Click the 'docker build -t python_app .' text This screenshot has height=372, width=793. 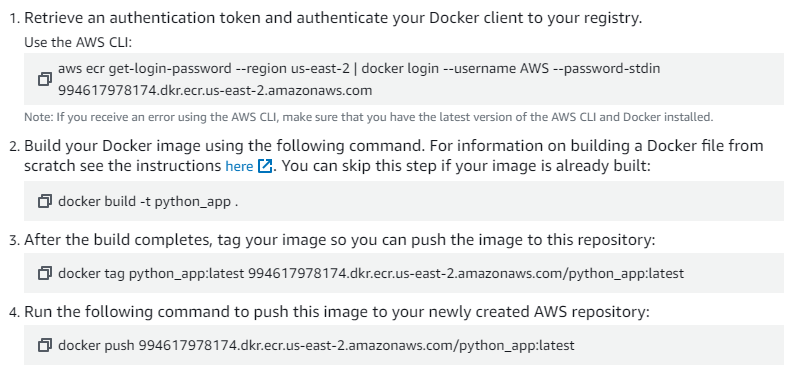148,201
